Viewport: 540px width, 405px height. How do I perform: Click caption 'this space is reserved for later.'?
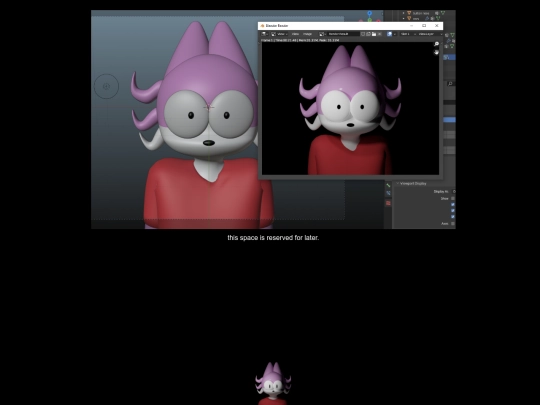point(273,238)
